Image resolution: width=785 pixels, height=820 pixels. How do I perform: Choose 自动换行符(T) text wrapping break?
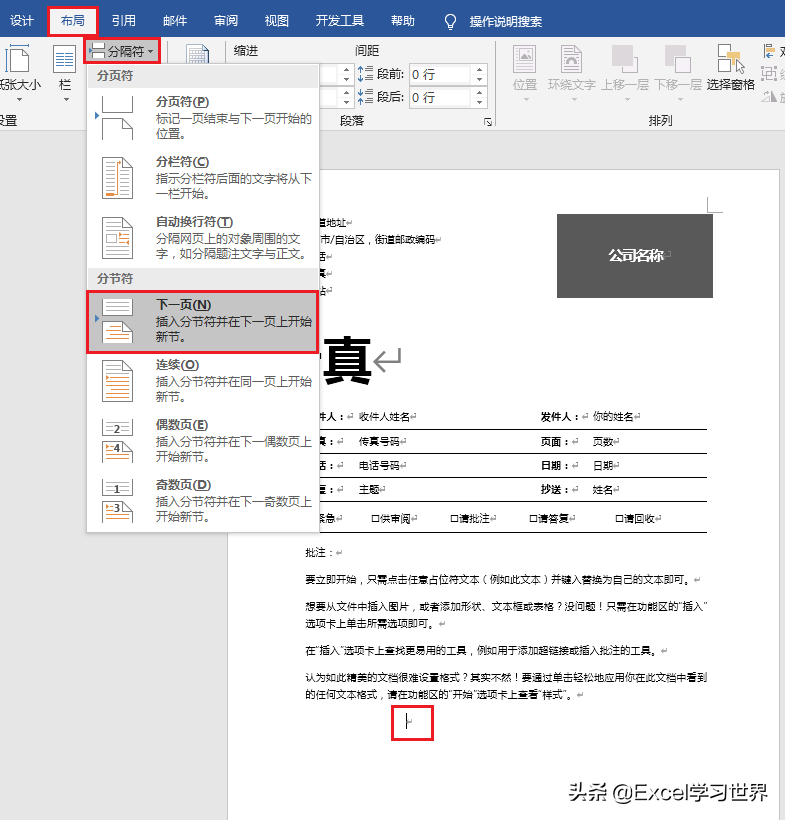pyautogui.click(x=202, y=238)
